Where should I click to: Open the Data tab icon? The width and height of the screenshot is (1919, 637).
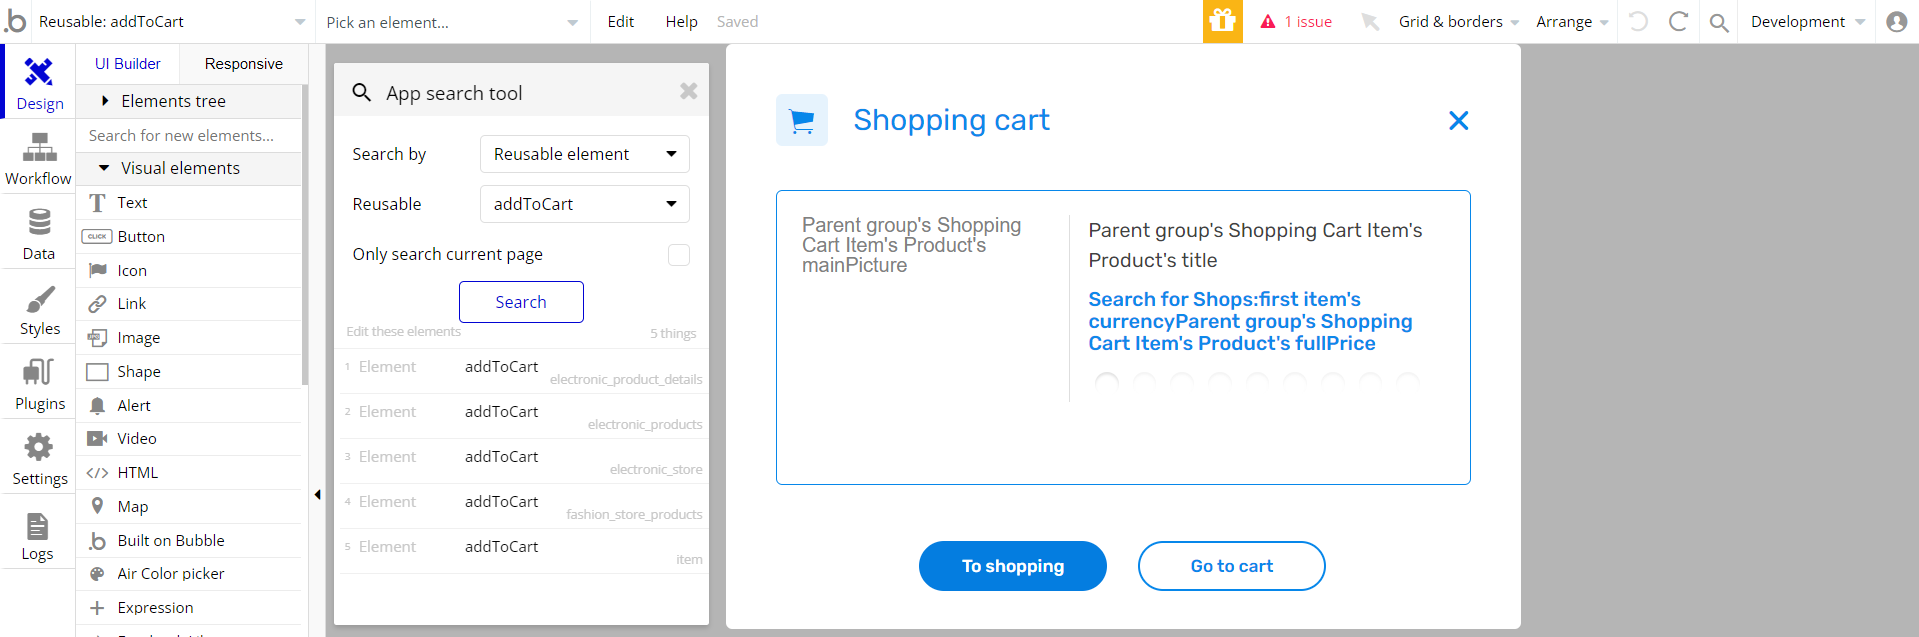pos(39,222)
